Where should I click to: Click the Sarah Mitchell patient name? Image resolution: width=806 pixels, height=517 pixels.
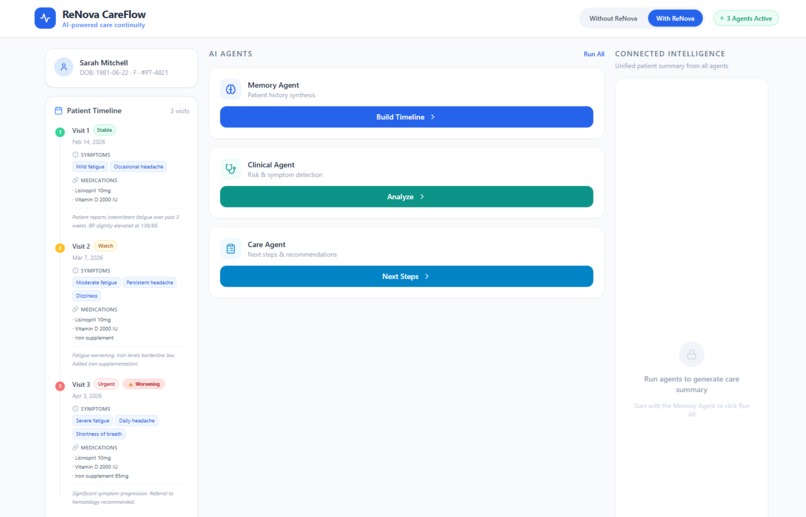point(104,63)
